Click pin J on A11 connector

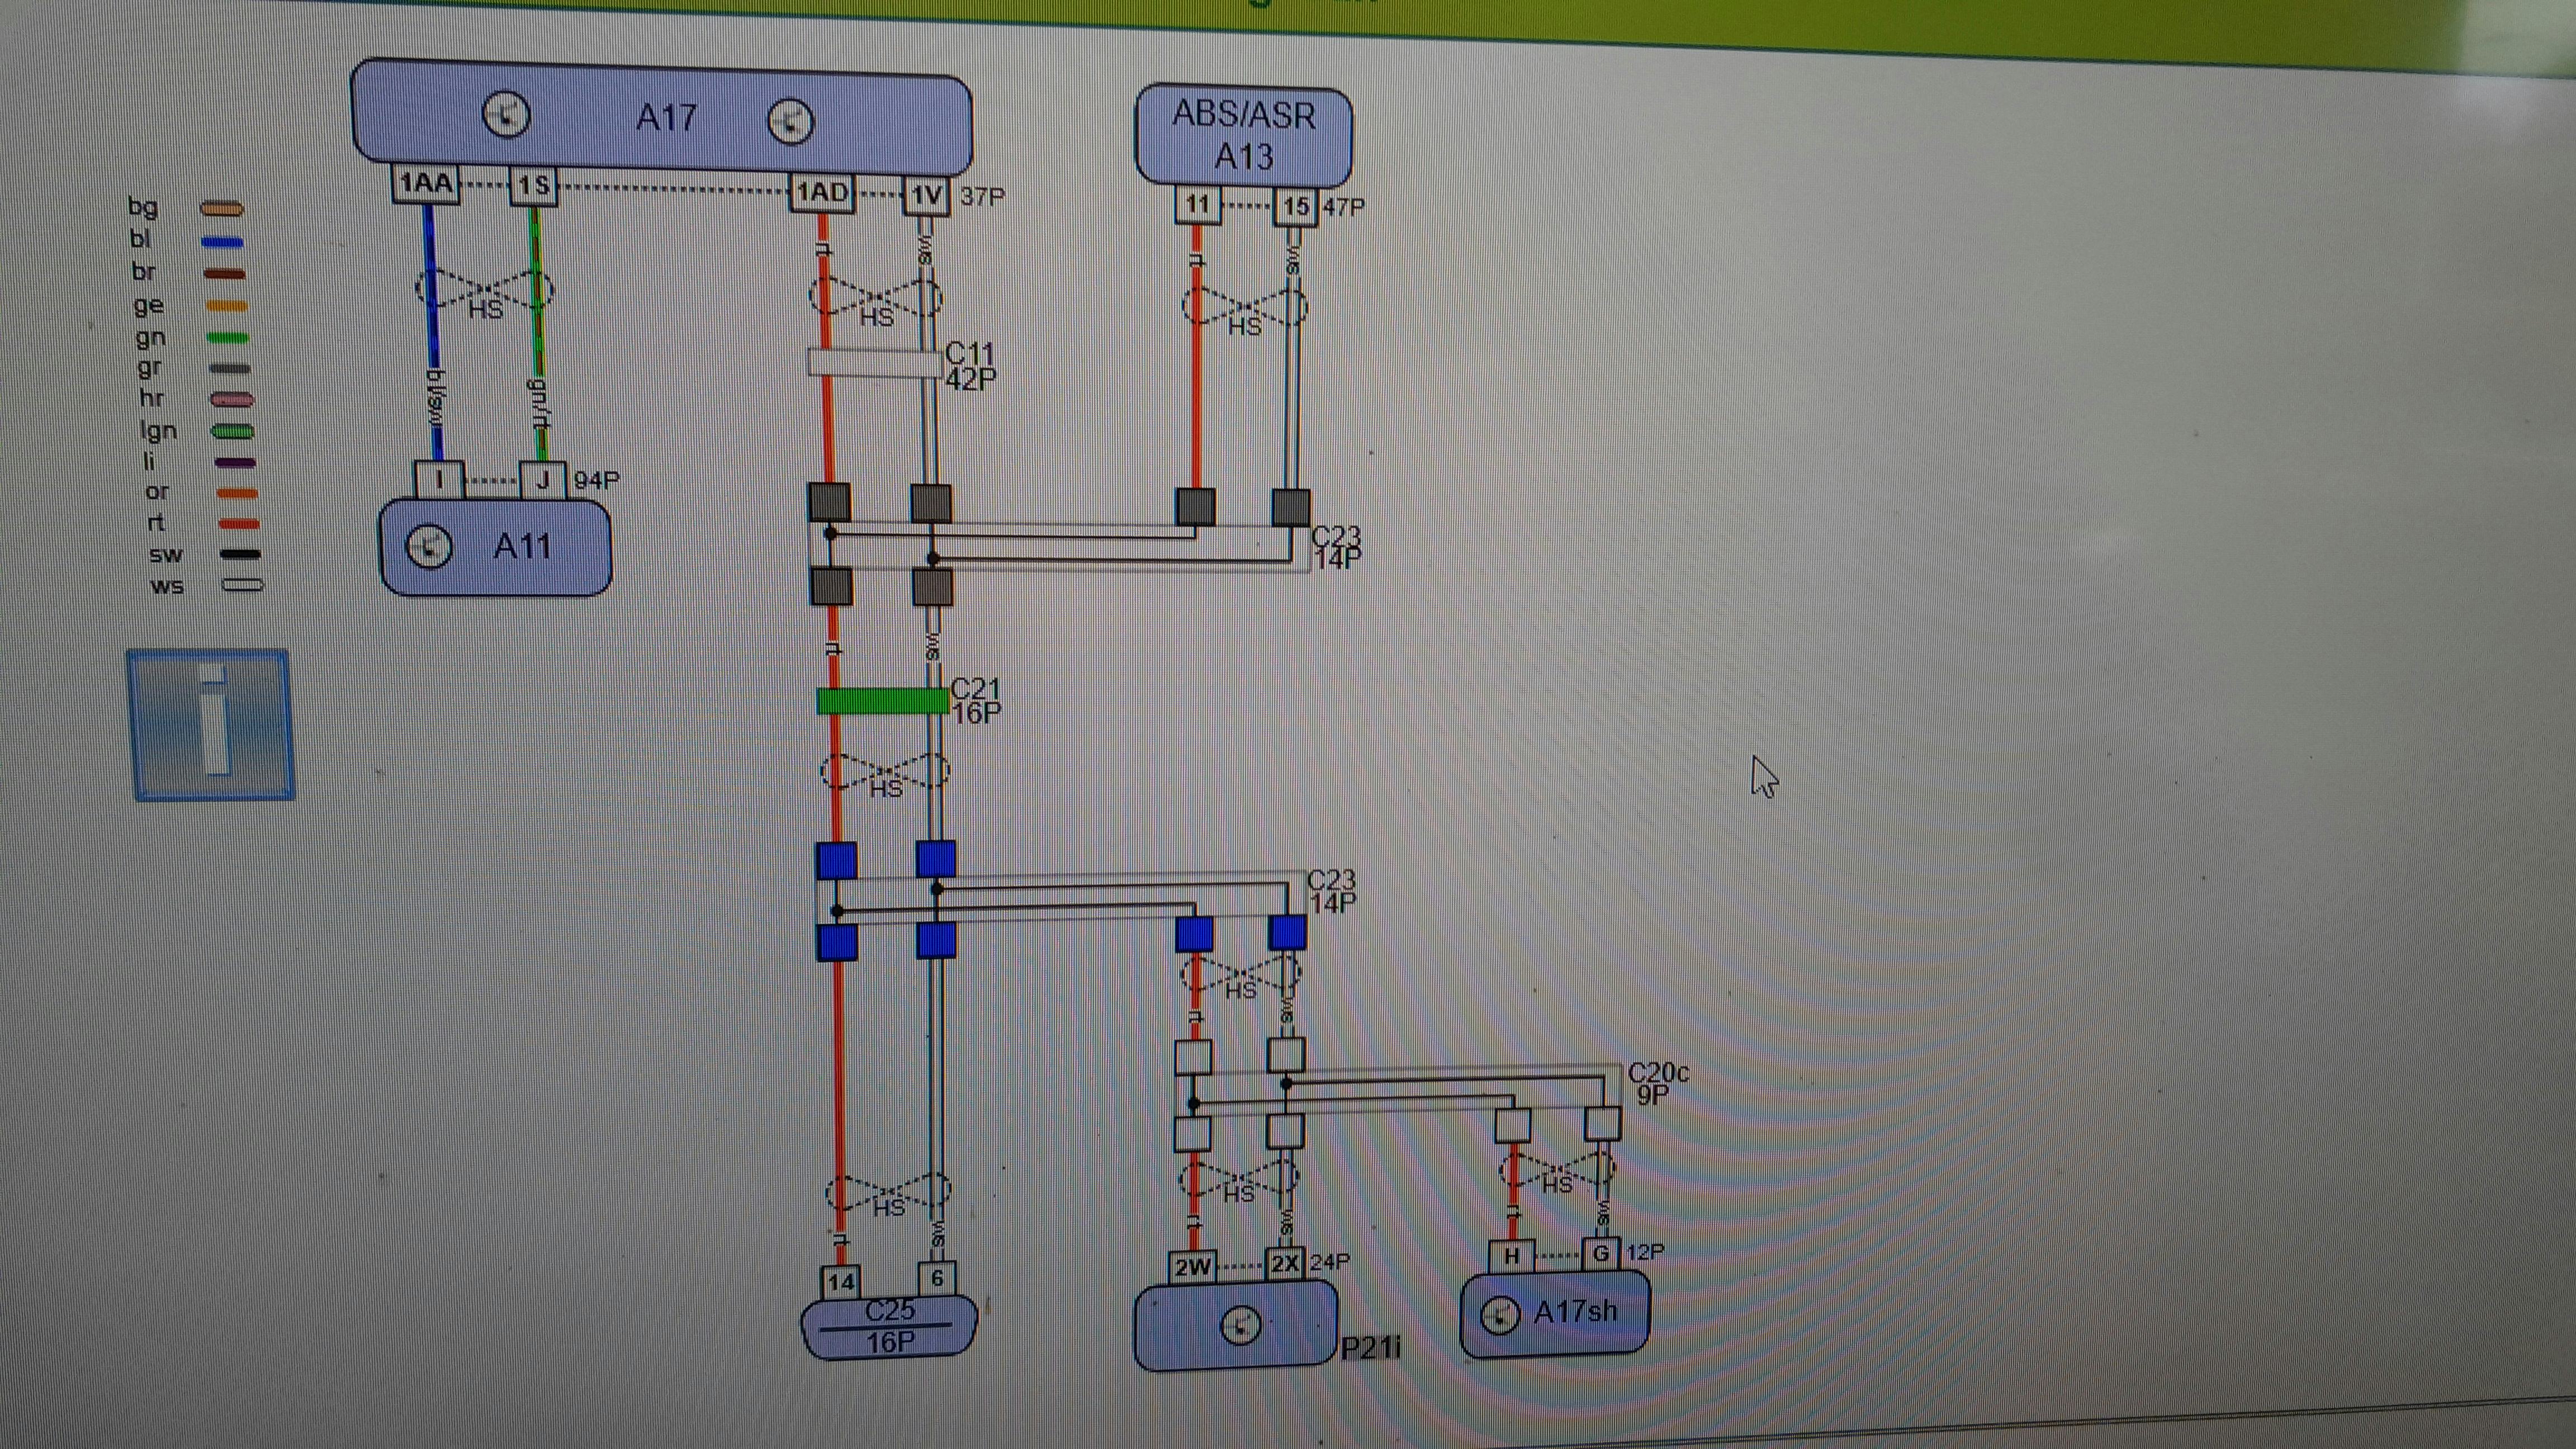point(542,480)
